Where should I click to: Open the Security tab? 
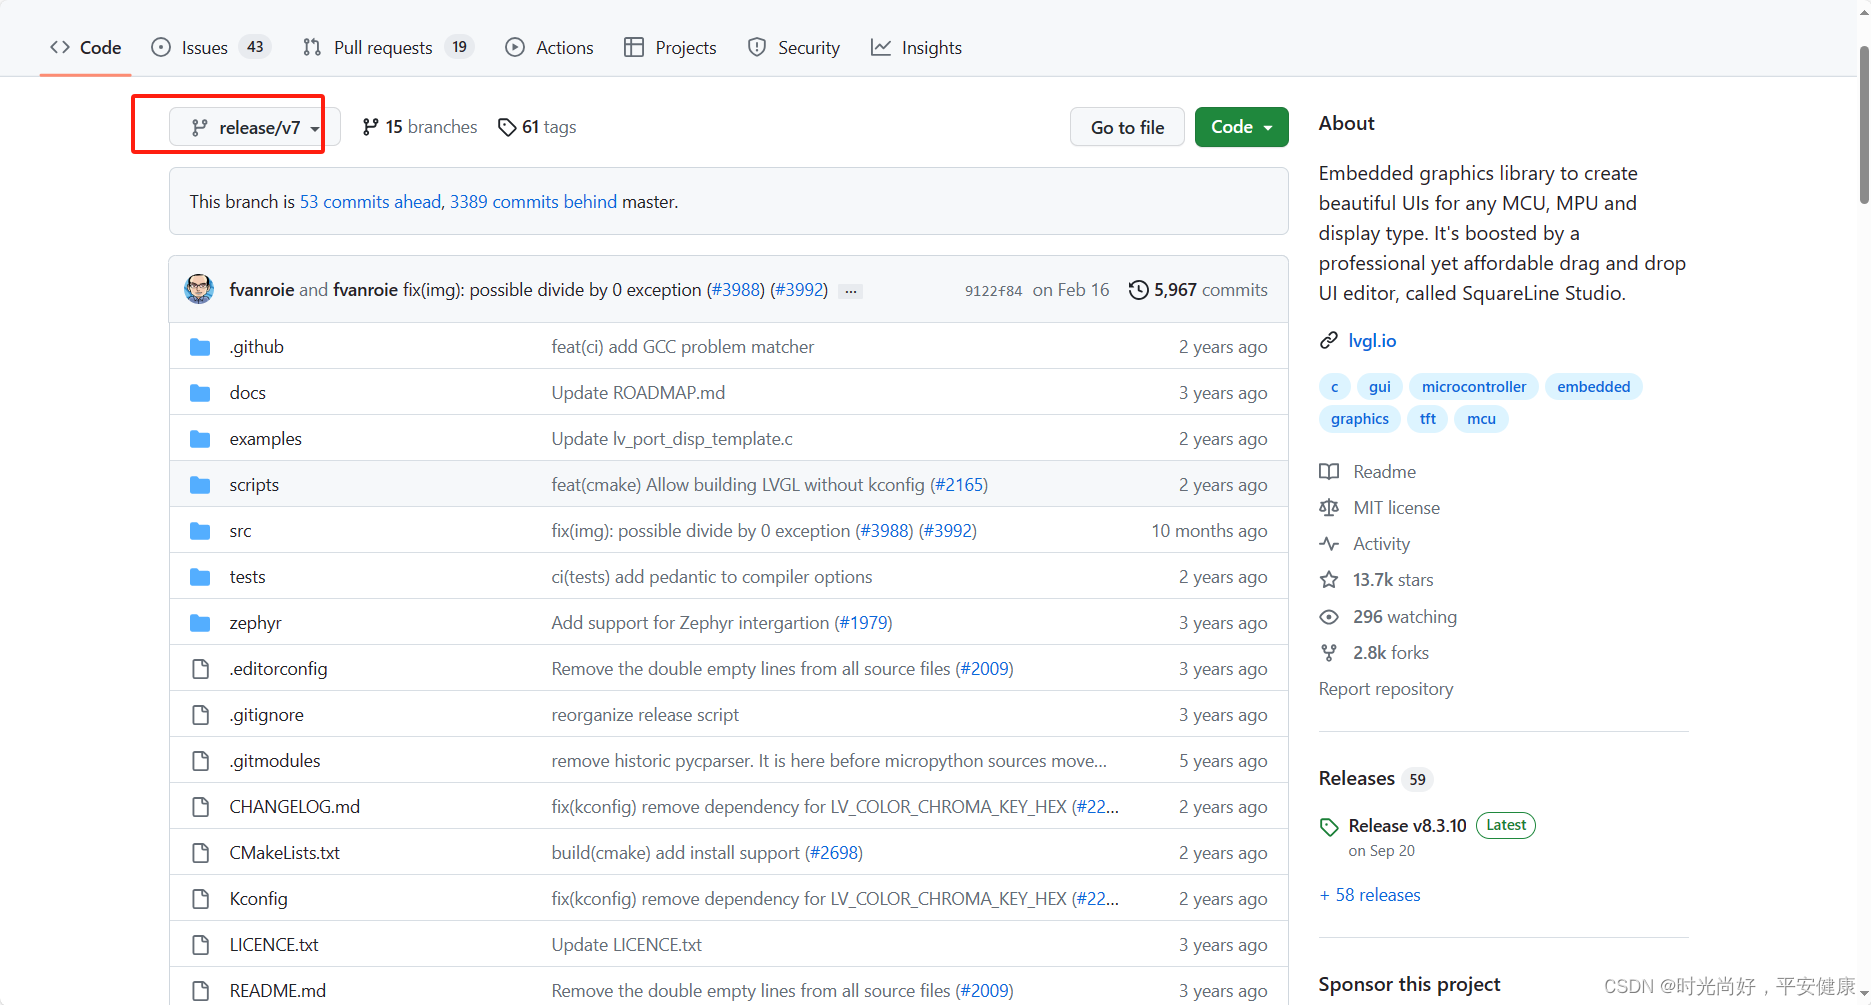point(794,48)
